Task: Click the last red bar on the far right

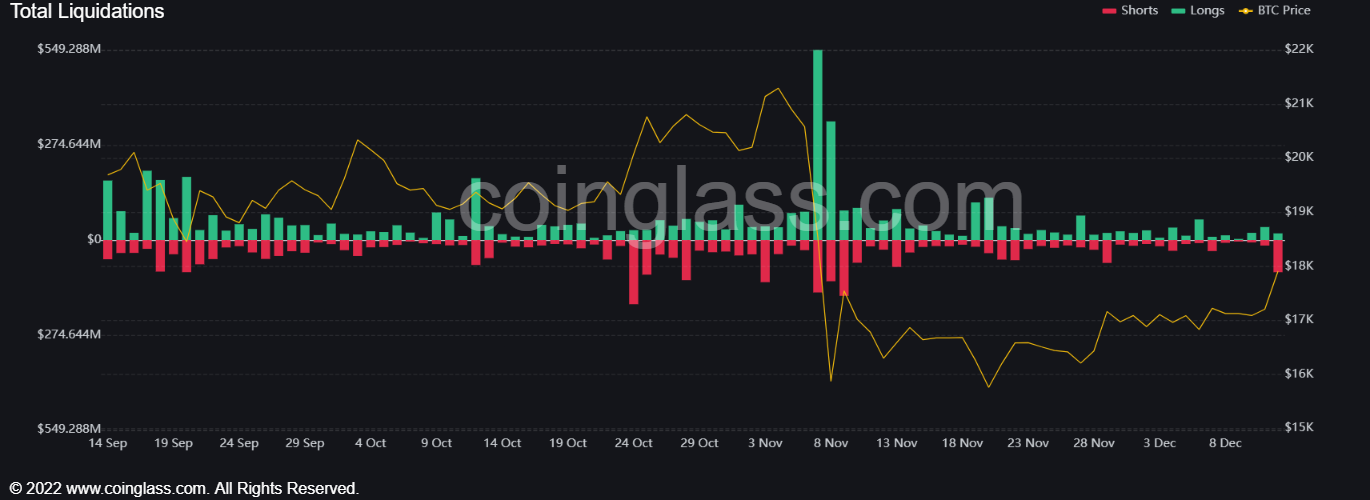Action: pos(1277,256)
